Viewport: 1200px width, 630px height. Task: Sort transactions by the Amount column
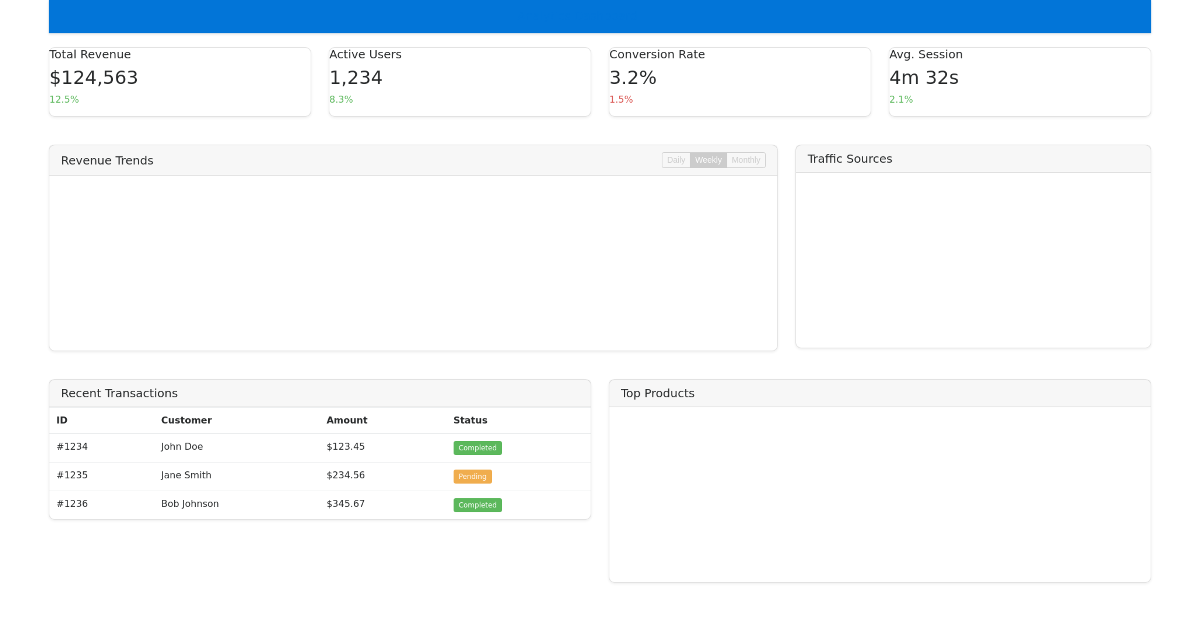pos(346,419)
